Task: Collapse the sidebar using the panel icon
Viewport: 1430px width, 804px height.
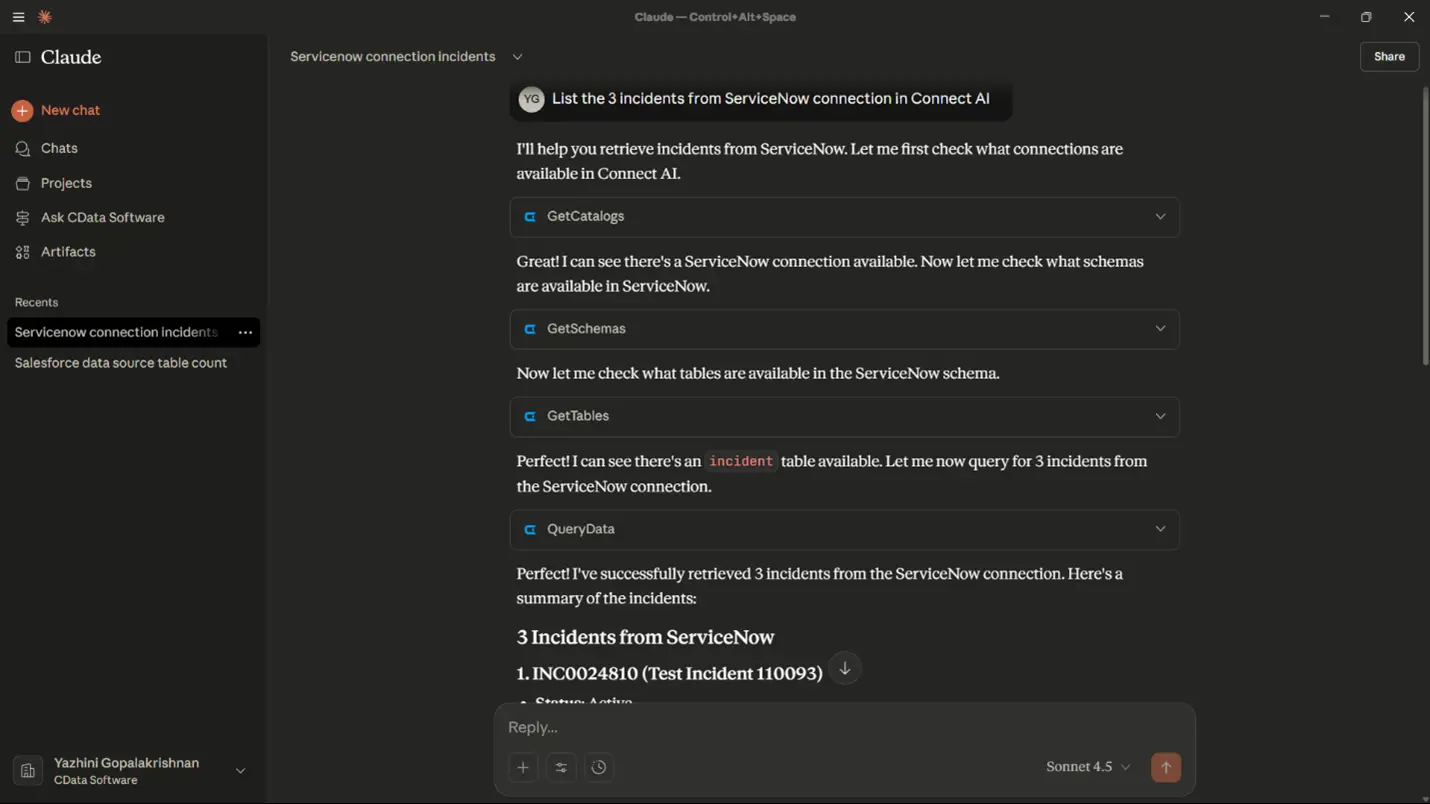Action: pos(22,57)
